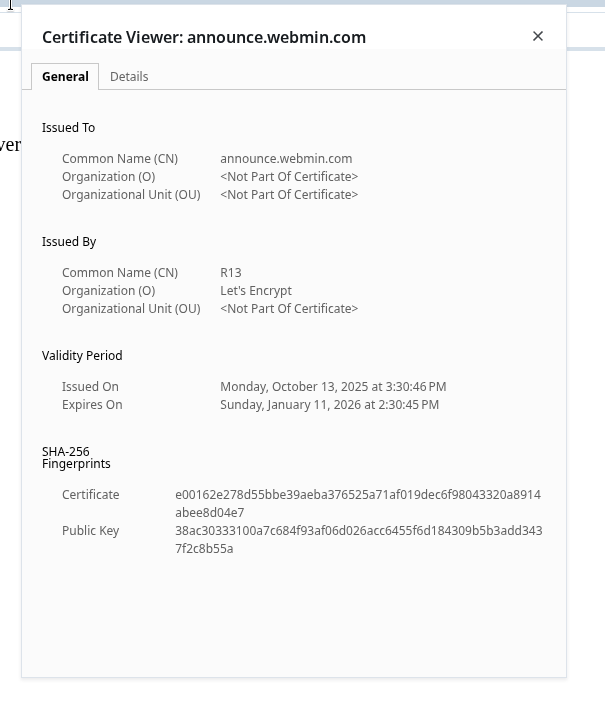Click the Let's Encrypt organization value
This screenshot has width=605, height=714.
pos(256,290)
